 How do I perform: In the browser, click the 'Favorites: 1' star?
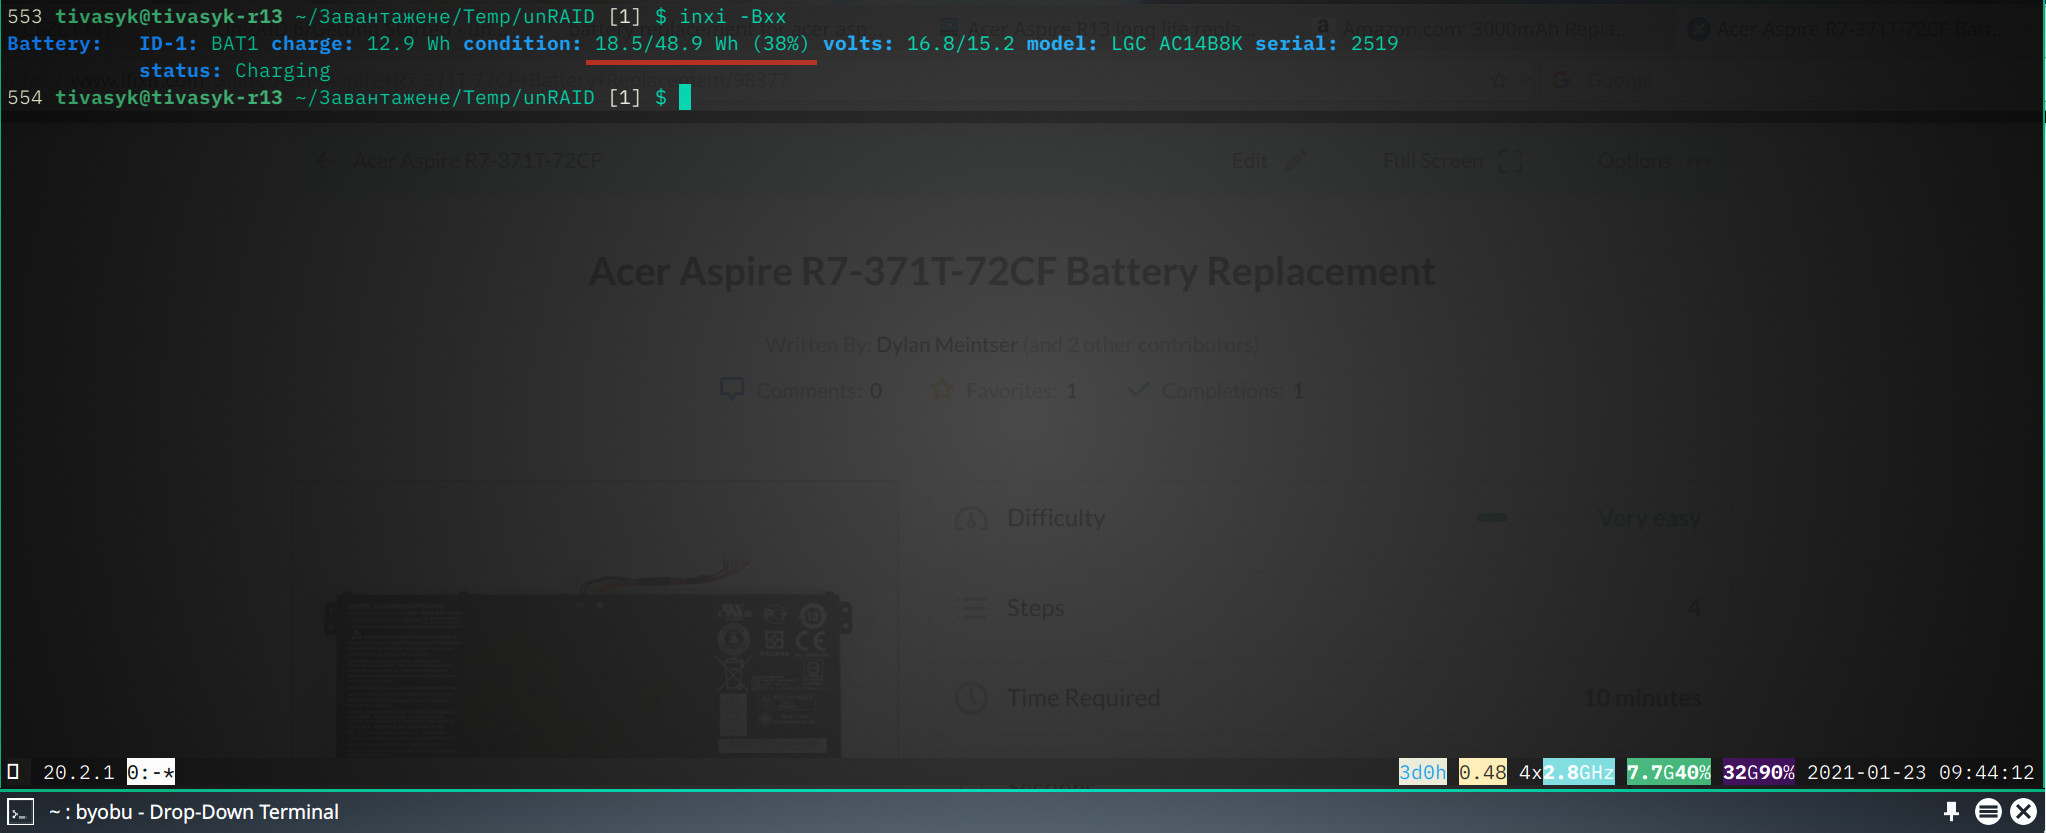pos(942,390)
